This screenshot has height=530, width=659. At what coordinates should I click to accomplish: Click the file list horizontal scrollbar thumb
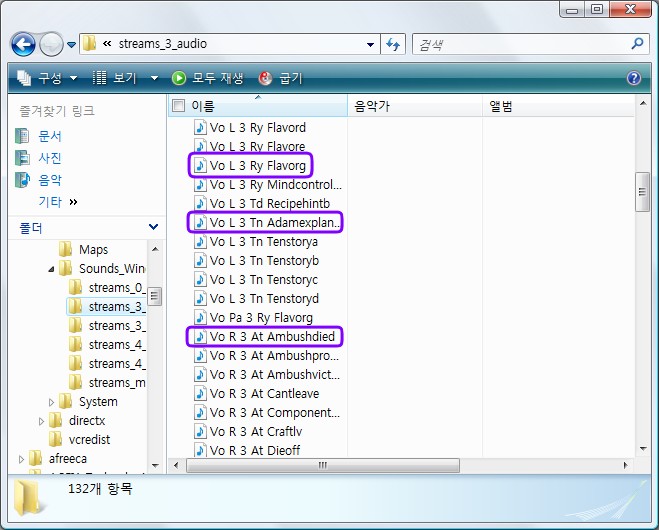point(322,465)
